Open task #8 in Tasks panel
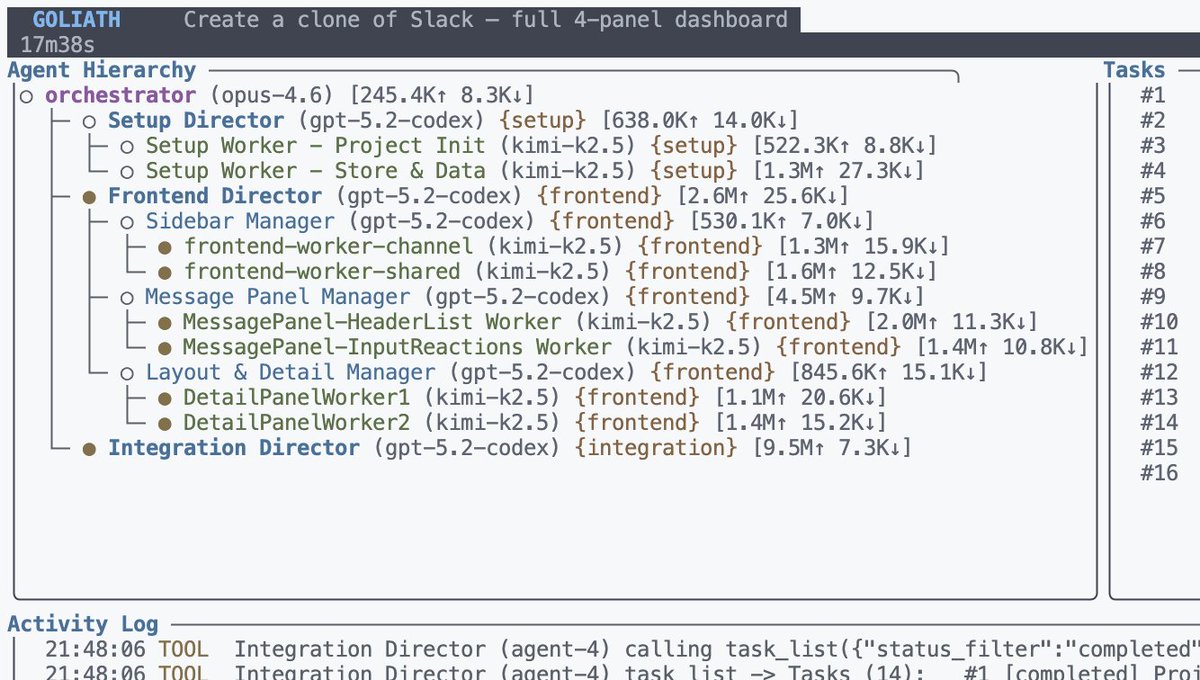Image resolution: width=1200 pixels, height=680 pixels. (x=1153, y=271)
